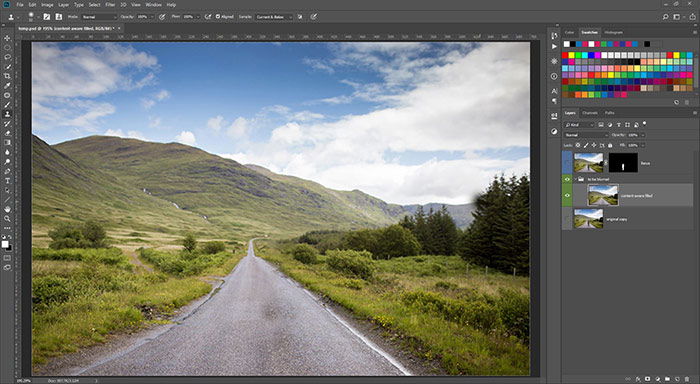Pick the red swatch in Swatches panel
The width and height of the screenshot is (700, 384).
point(565,55)
